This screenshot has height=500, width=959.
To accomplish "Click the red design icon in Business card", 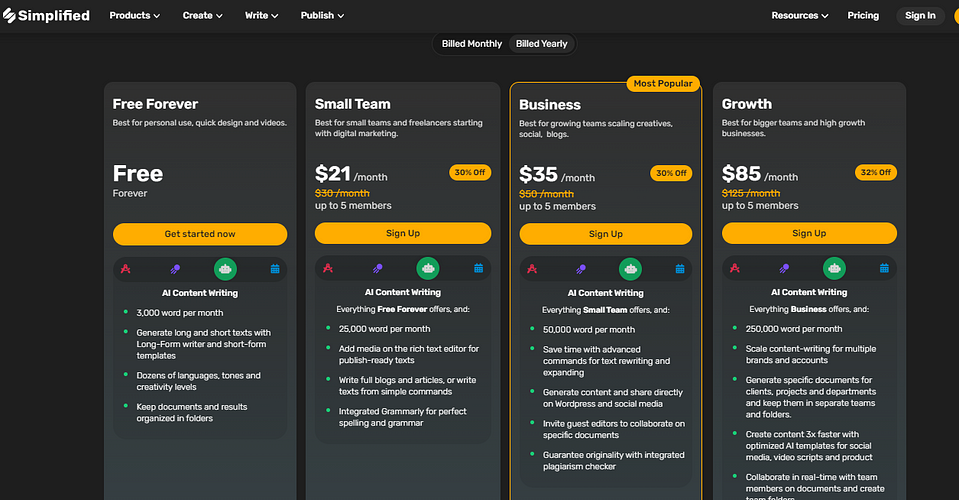I will tap(533, 269).
